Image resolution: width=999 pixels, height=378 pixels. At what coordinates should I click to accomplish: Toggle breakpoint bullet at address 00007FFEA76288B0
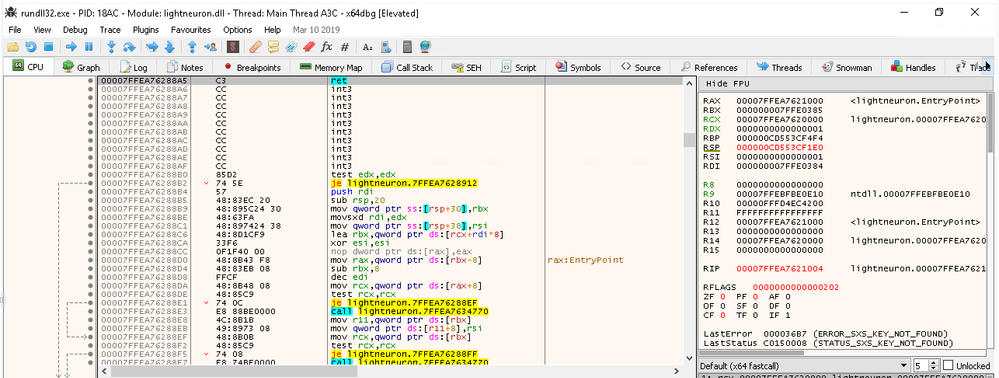pos(90,174)
